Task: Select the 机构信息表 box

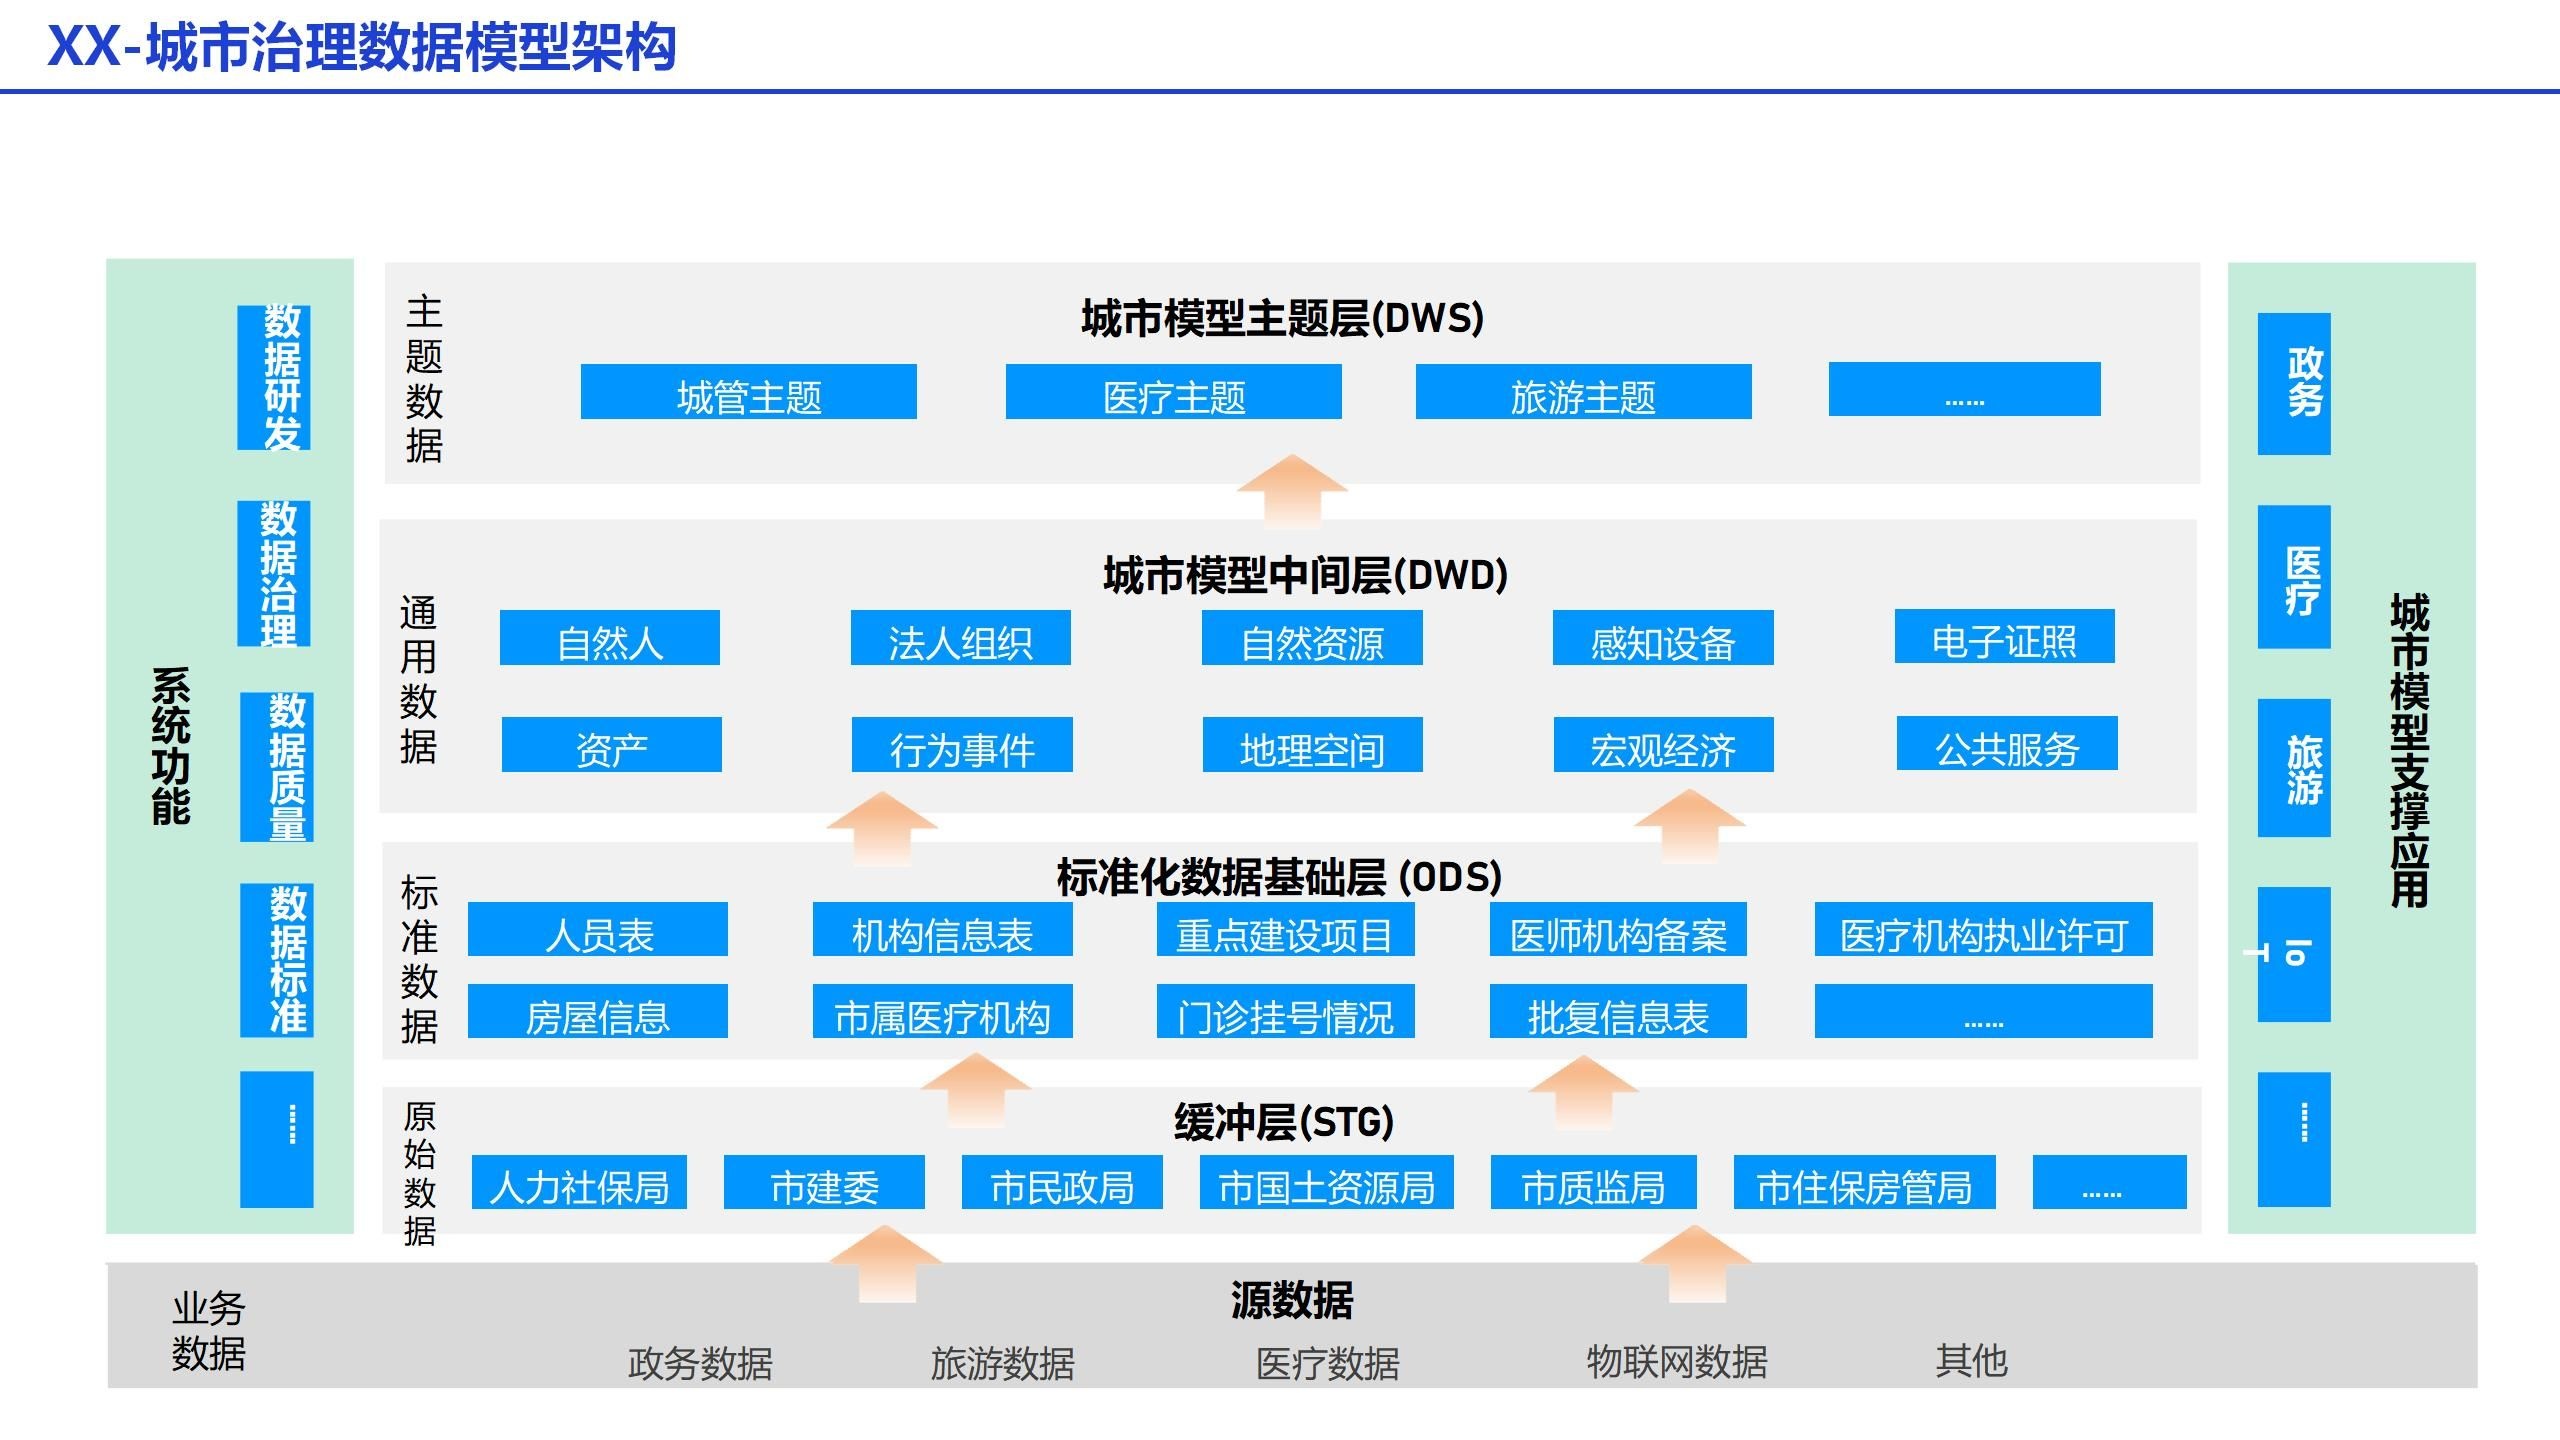Action: click(942, 930)
